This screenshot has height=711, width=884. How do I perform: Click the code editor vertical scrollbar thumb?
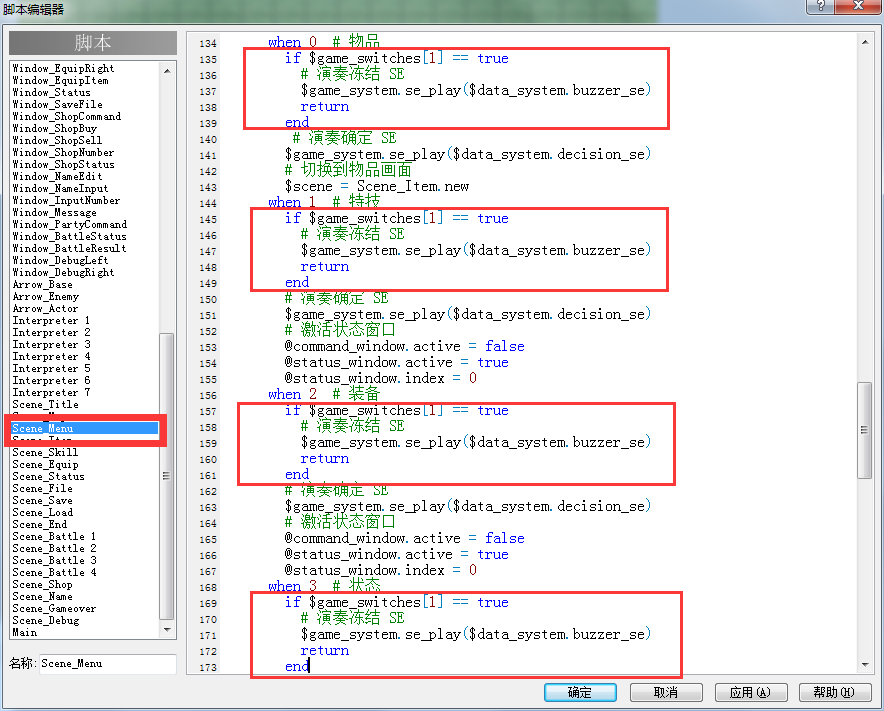pos(864,430)
